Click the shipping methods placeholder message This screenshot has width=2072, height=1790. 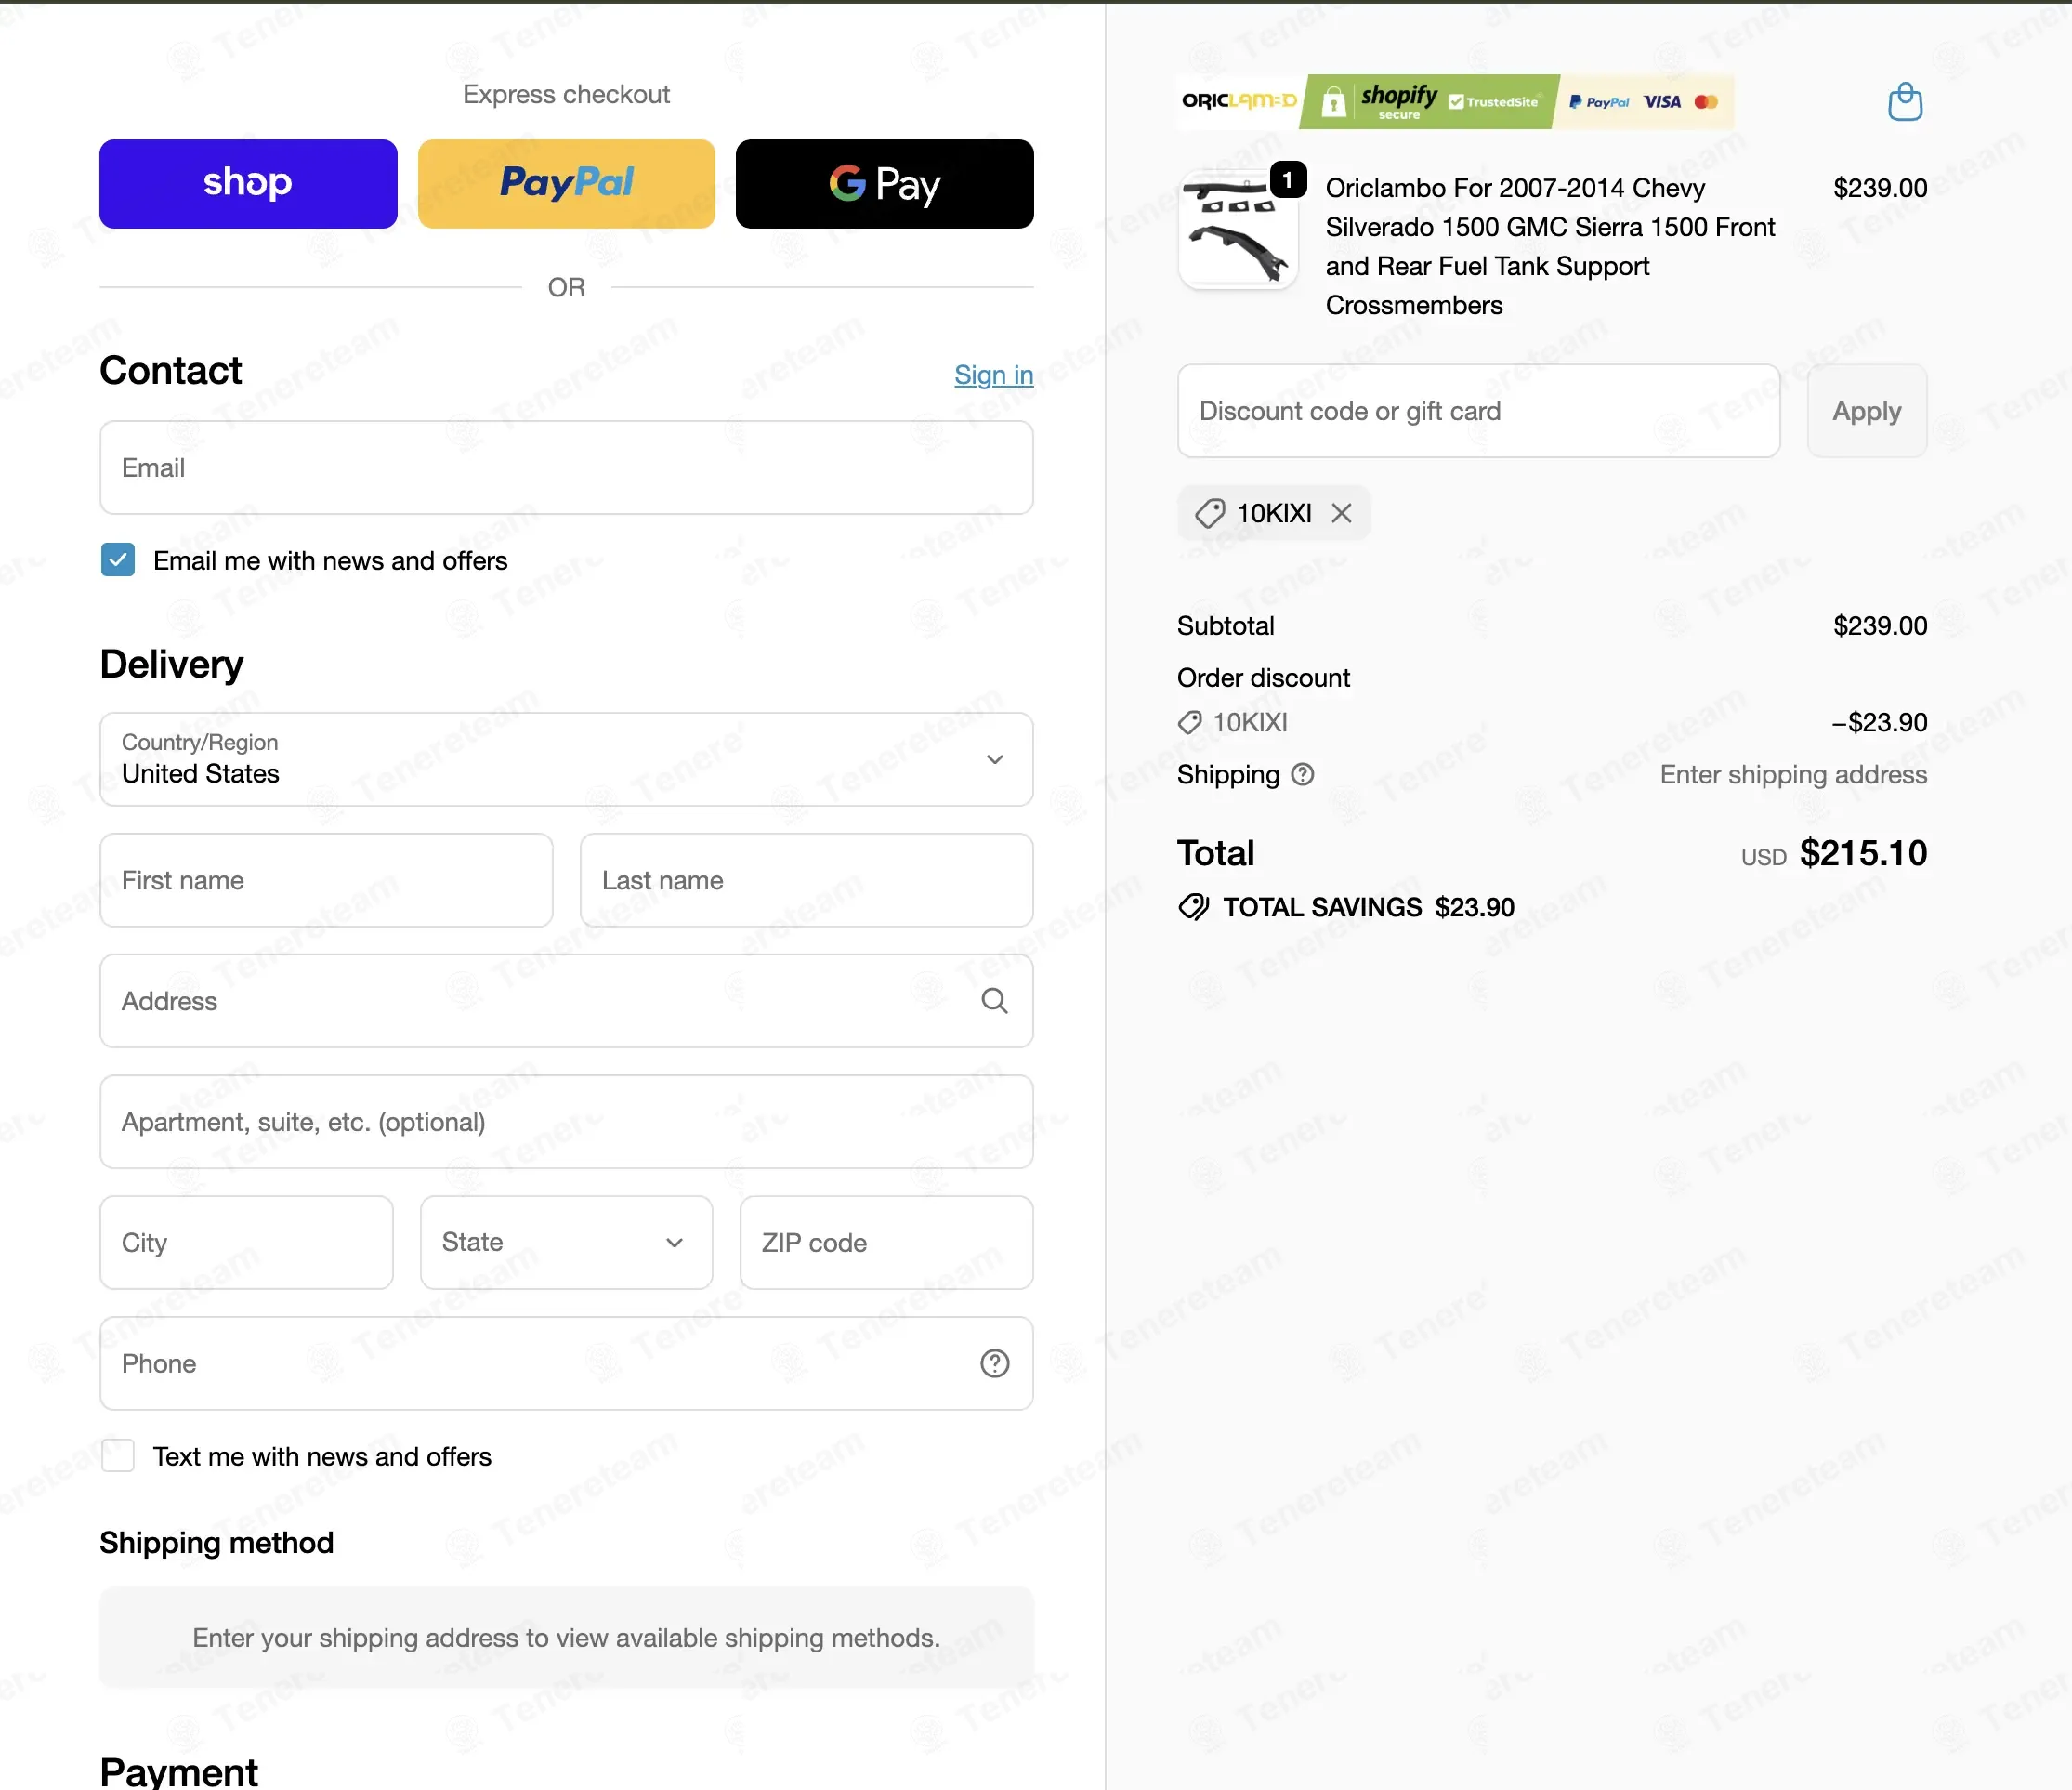[566, 1637]
